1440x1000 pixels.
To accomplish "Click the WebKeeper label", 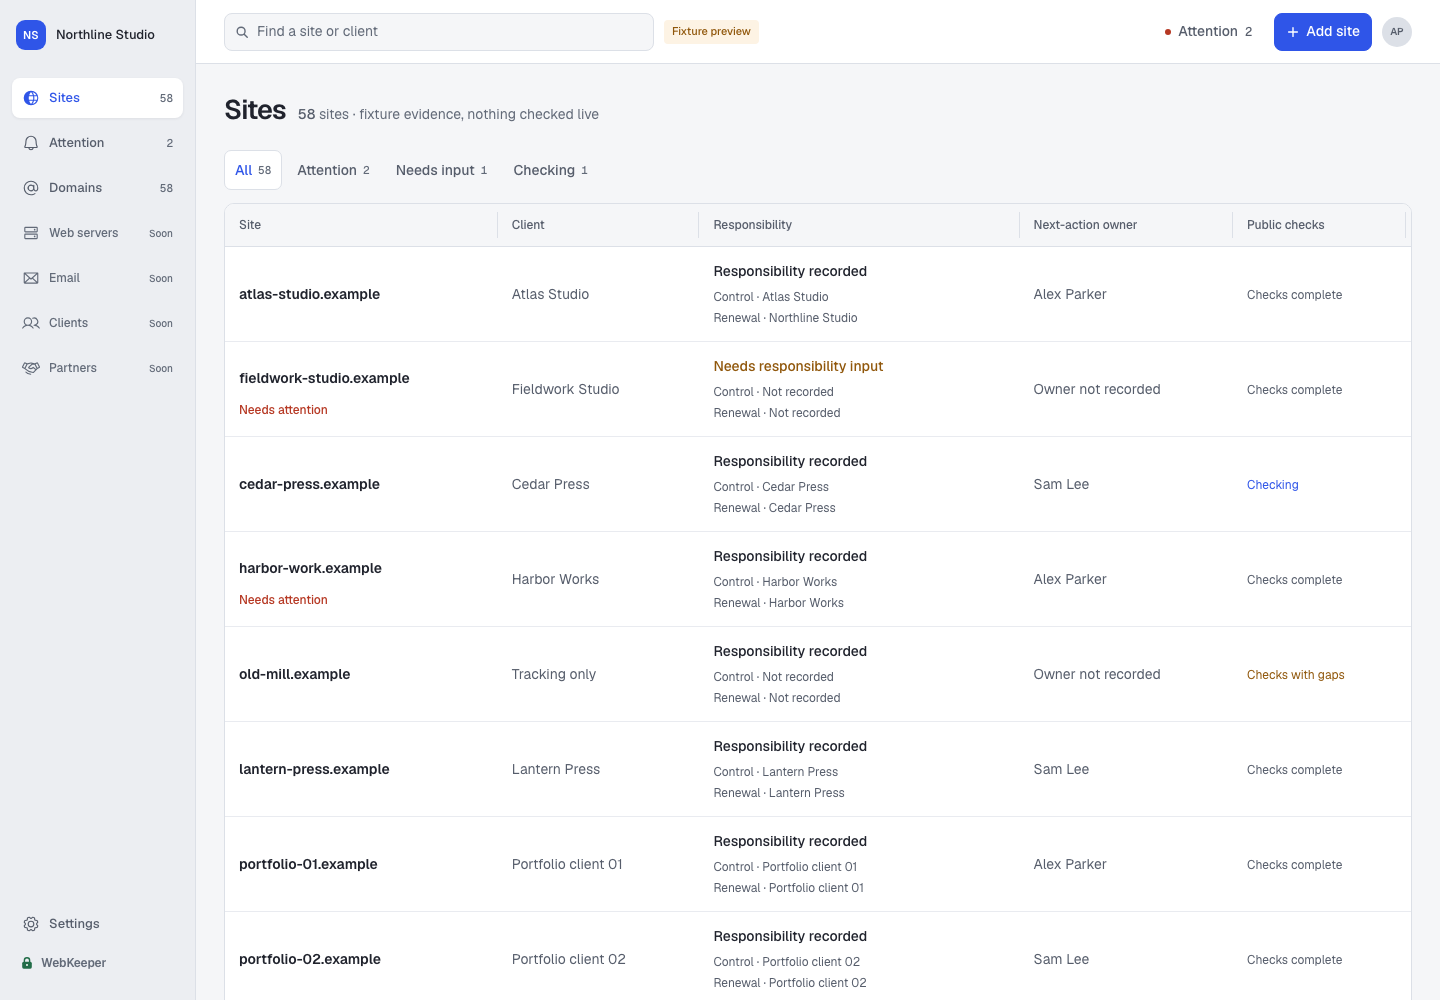I will pyautogui.click(x=73, y=963).
